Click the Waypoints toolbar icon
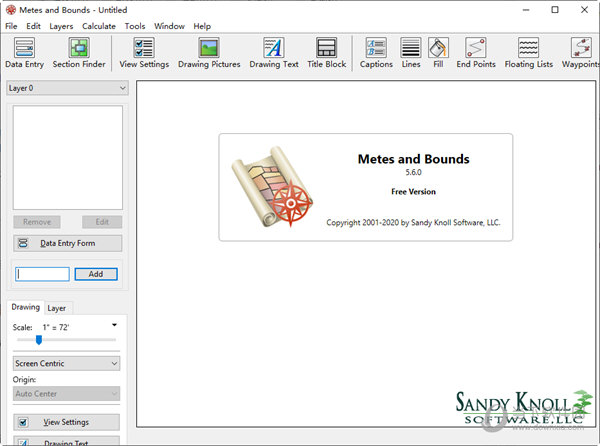The width and height of the screenshot is (600, 446). (x=579, y=53)
